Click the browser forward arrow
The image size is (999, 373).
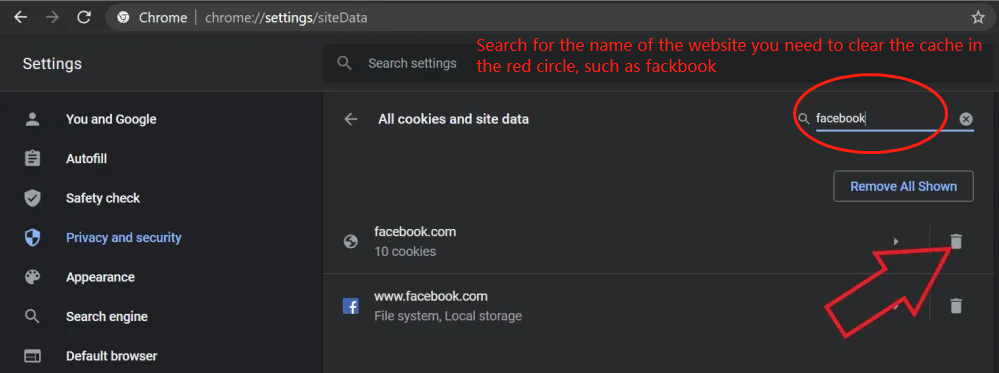pyautogui.click(x=52, y=18)
